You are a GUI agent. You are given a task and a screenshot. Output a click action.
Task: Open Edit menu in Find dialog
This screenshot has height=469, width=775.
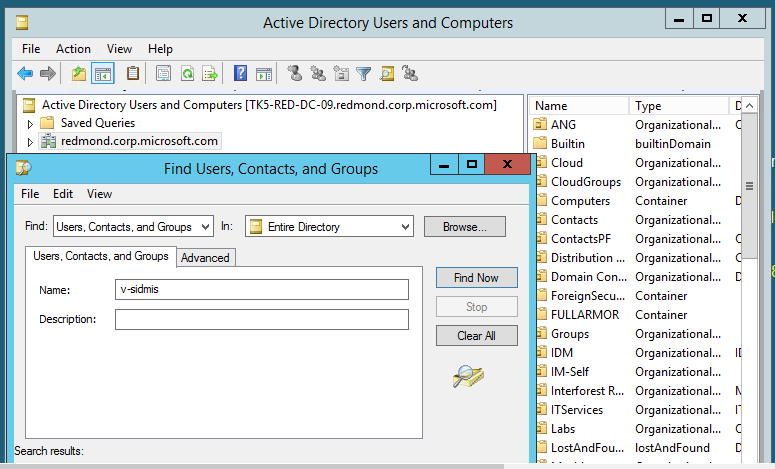[x=63, y=194]
